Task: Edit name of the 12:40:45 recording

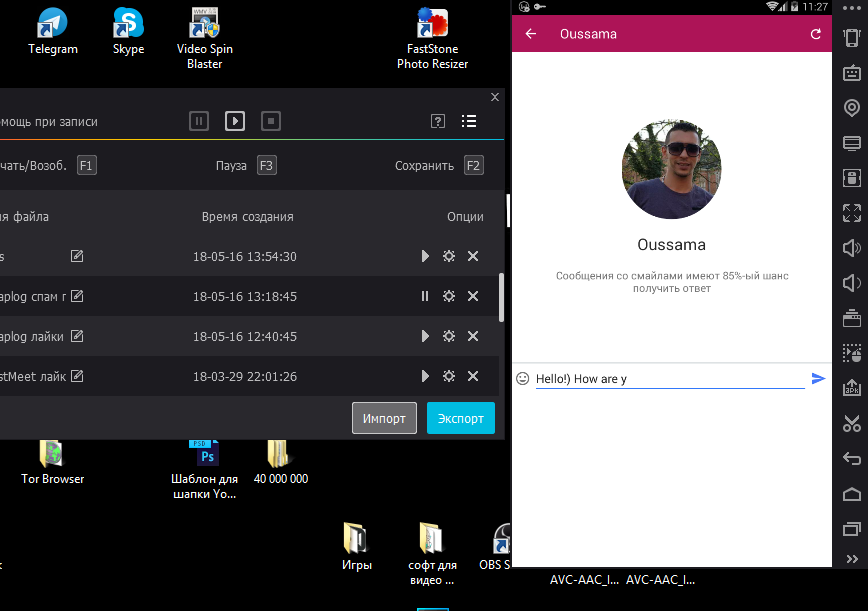Action: 77,336
